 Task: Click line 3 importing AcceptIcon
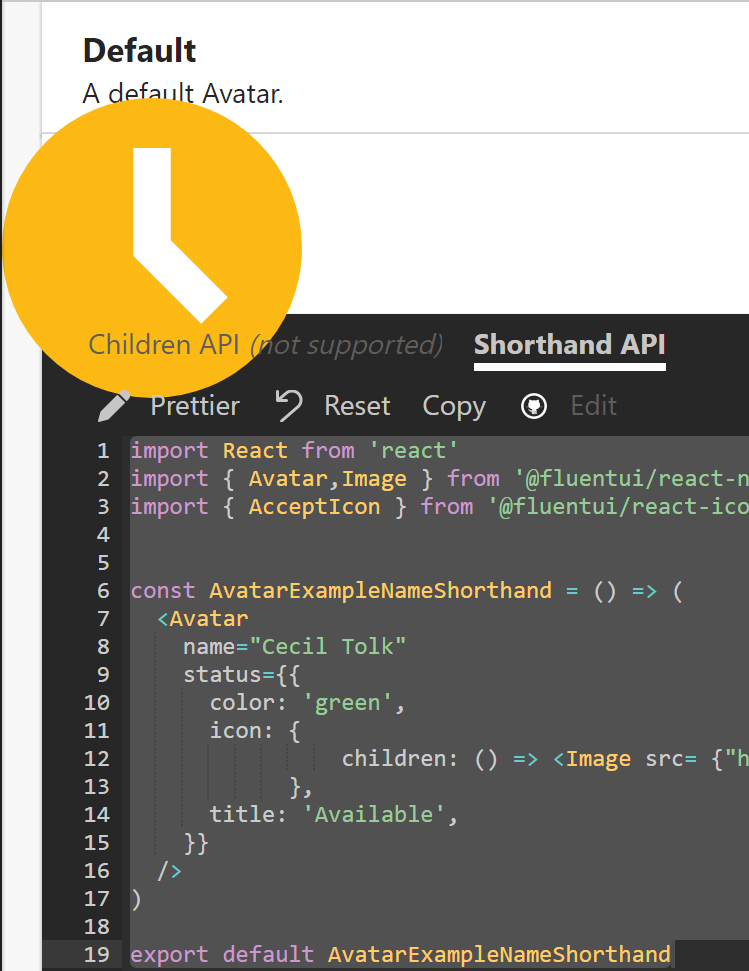coord(439,507)
